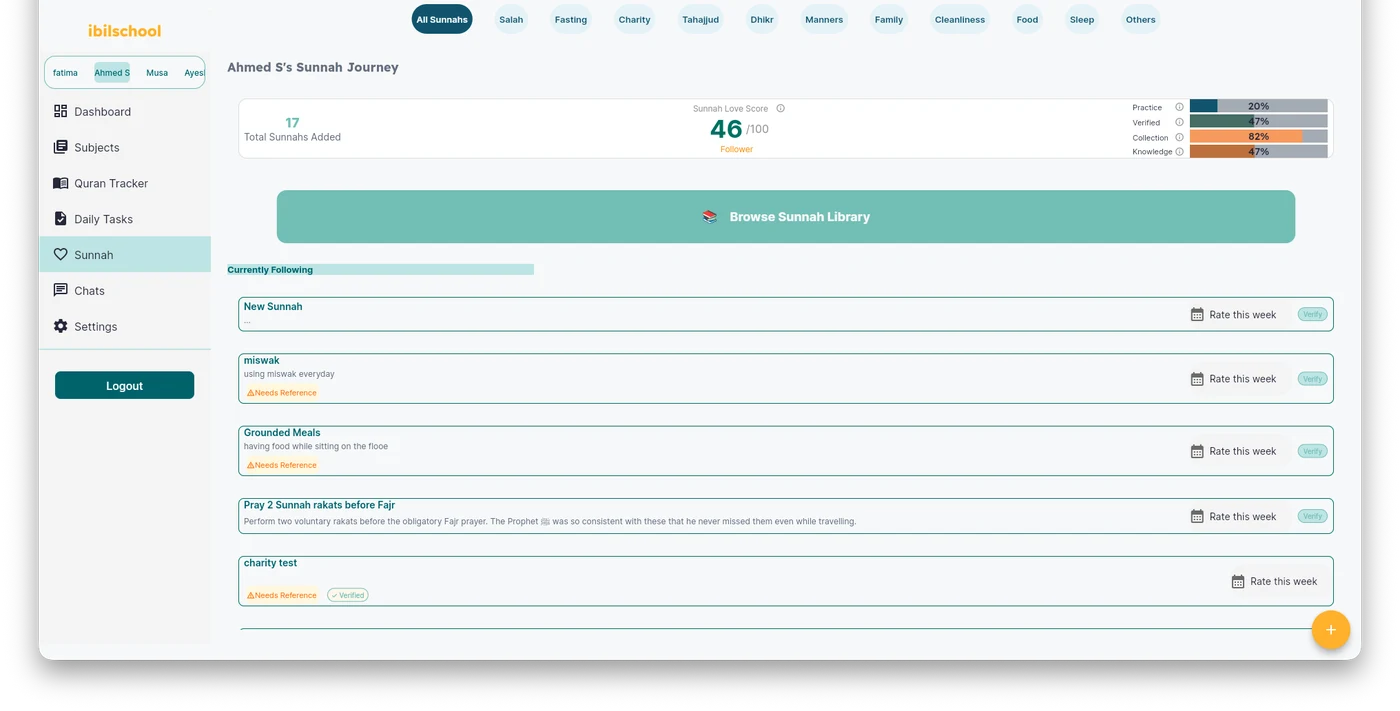Filter sunnahs by Manners
Viewport: 1400px width, 711px height.
tap(824, 19)
